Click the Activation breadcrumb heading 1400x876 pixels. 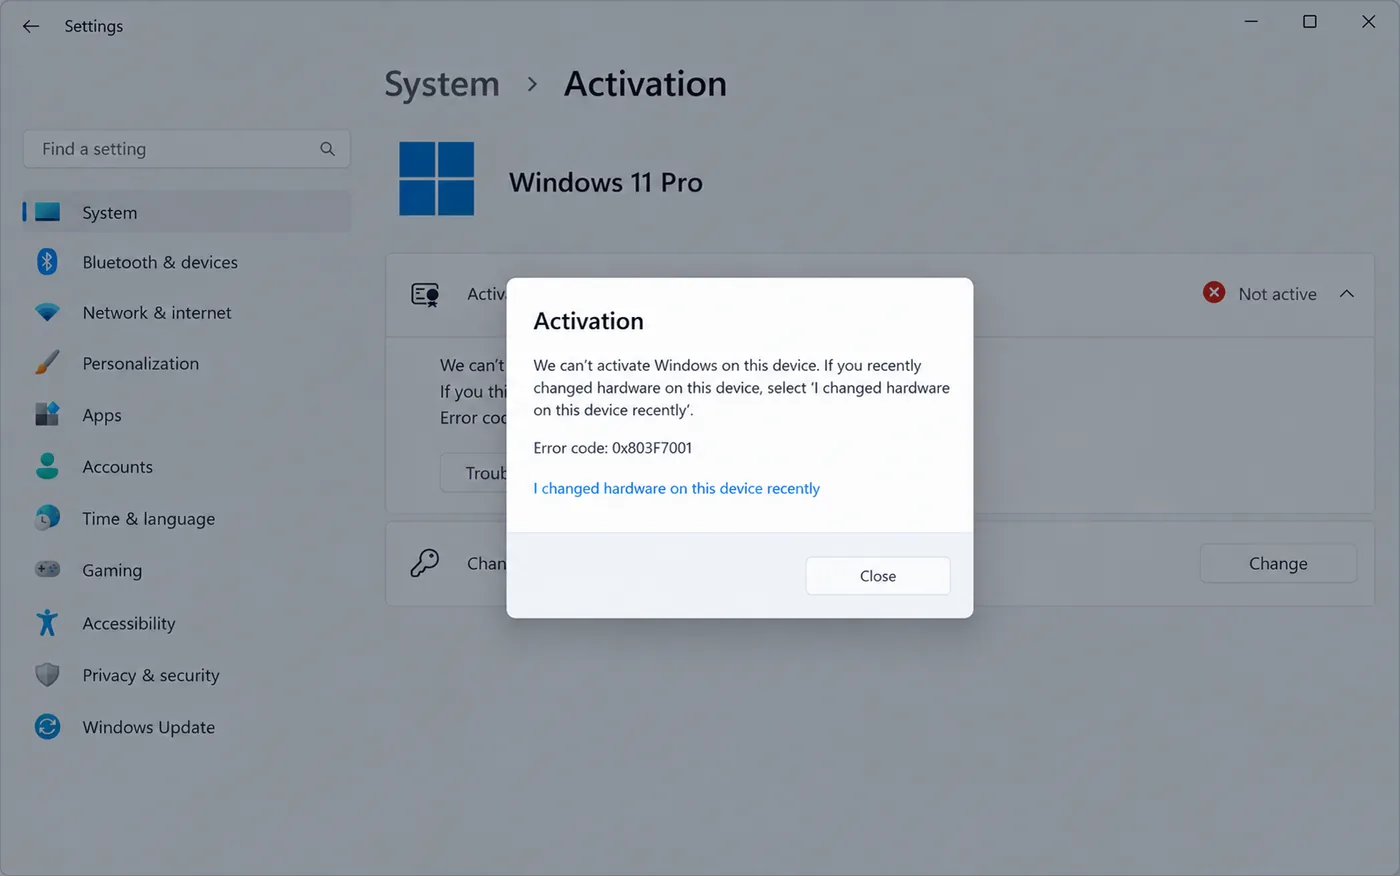pos(645,84)
